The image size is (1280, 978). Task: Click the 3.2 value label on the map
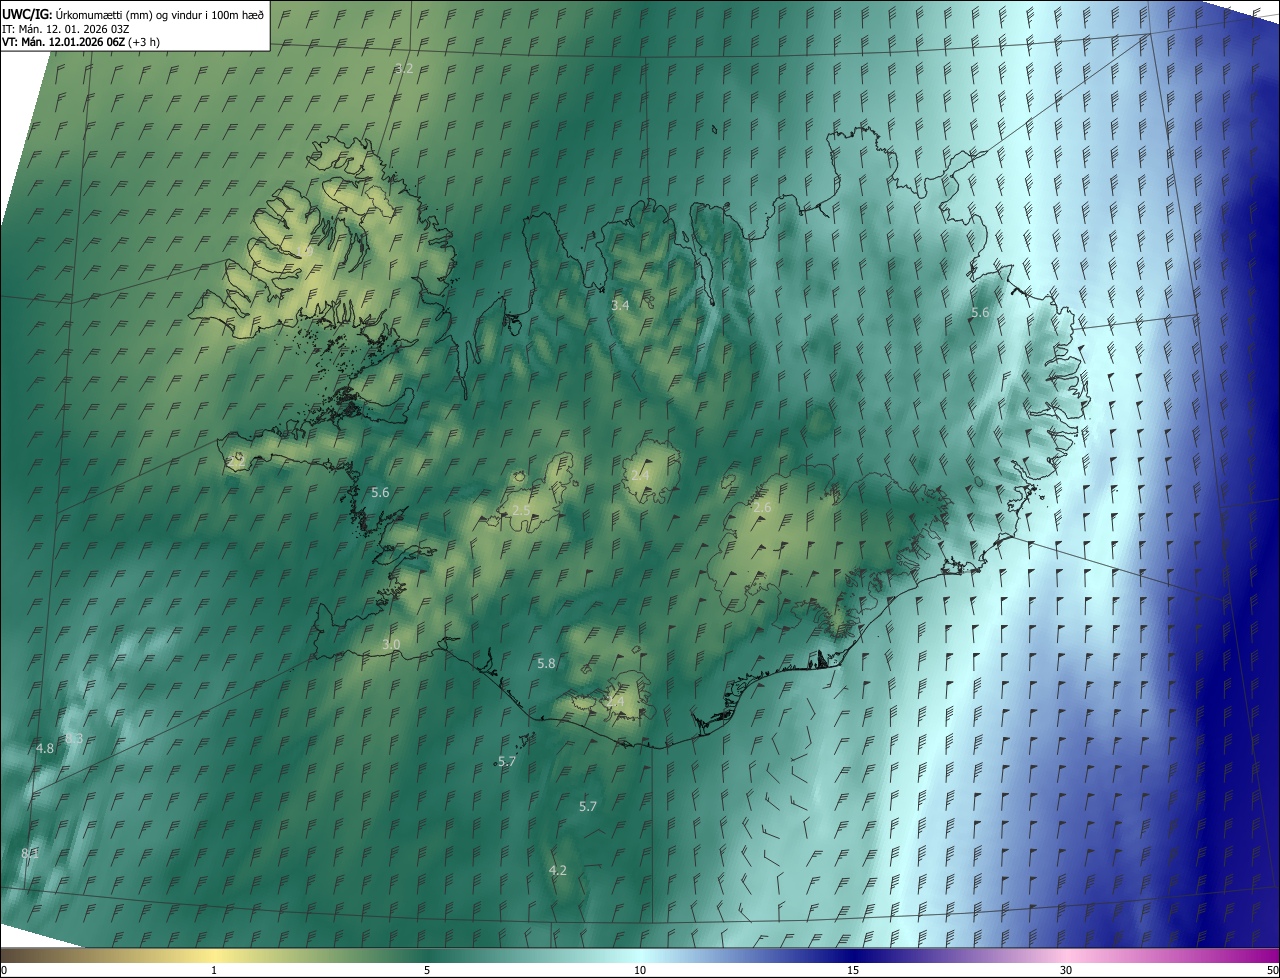(x=404, y=69)
